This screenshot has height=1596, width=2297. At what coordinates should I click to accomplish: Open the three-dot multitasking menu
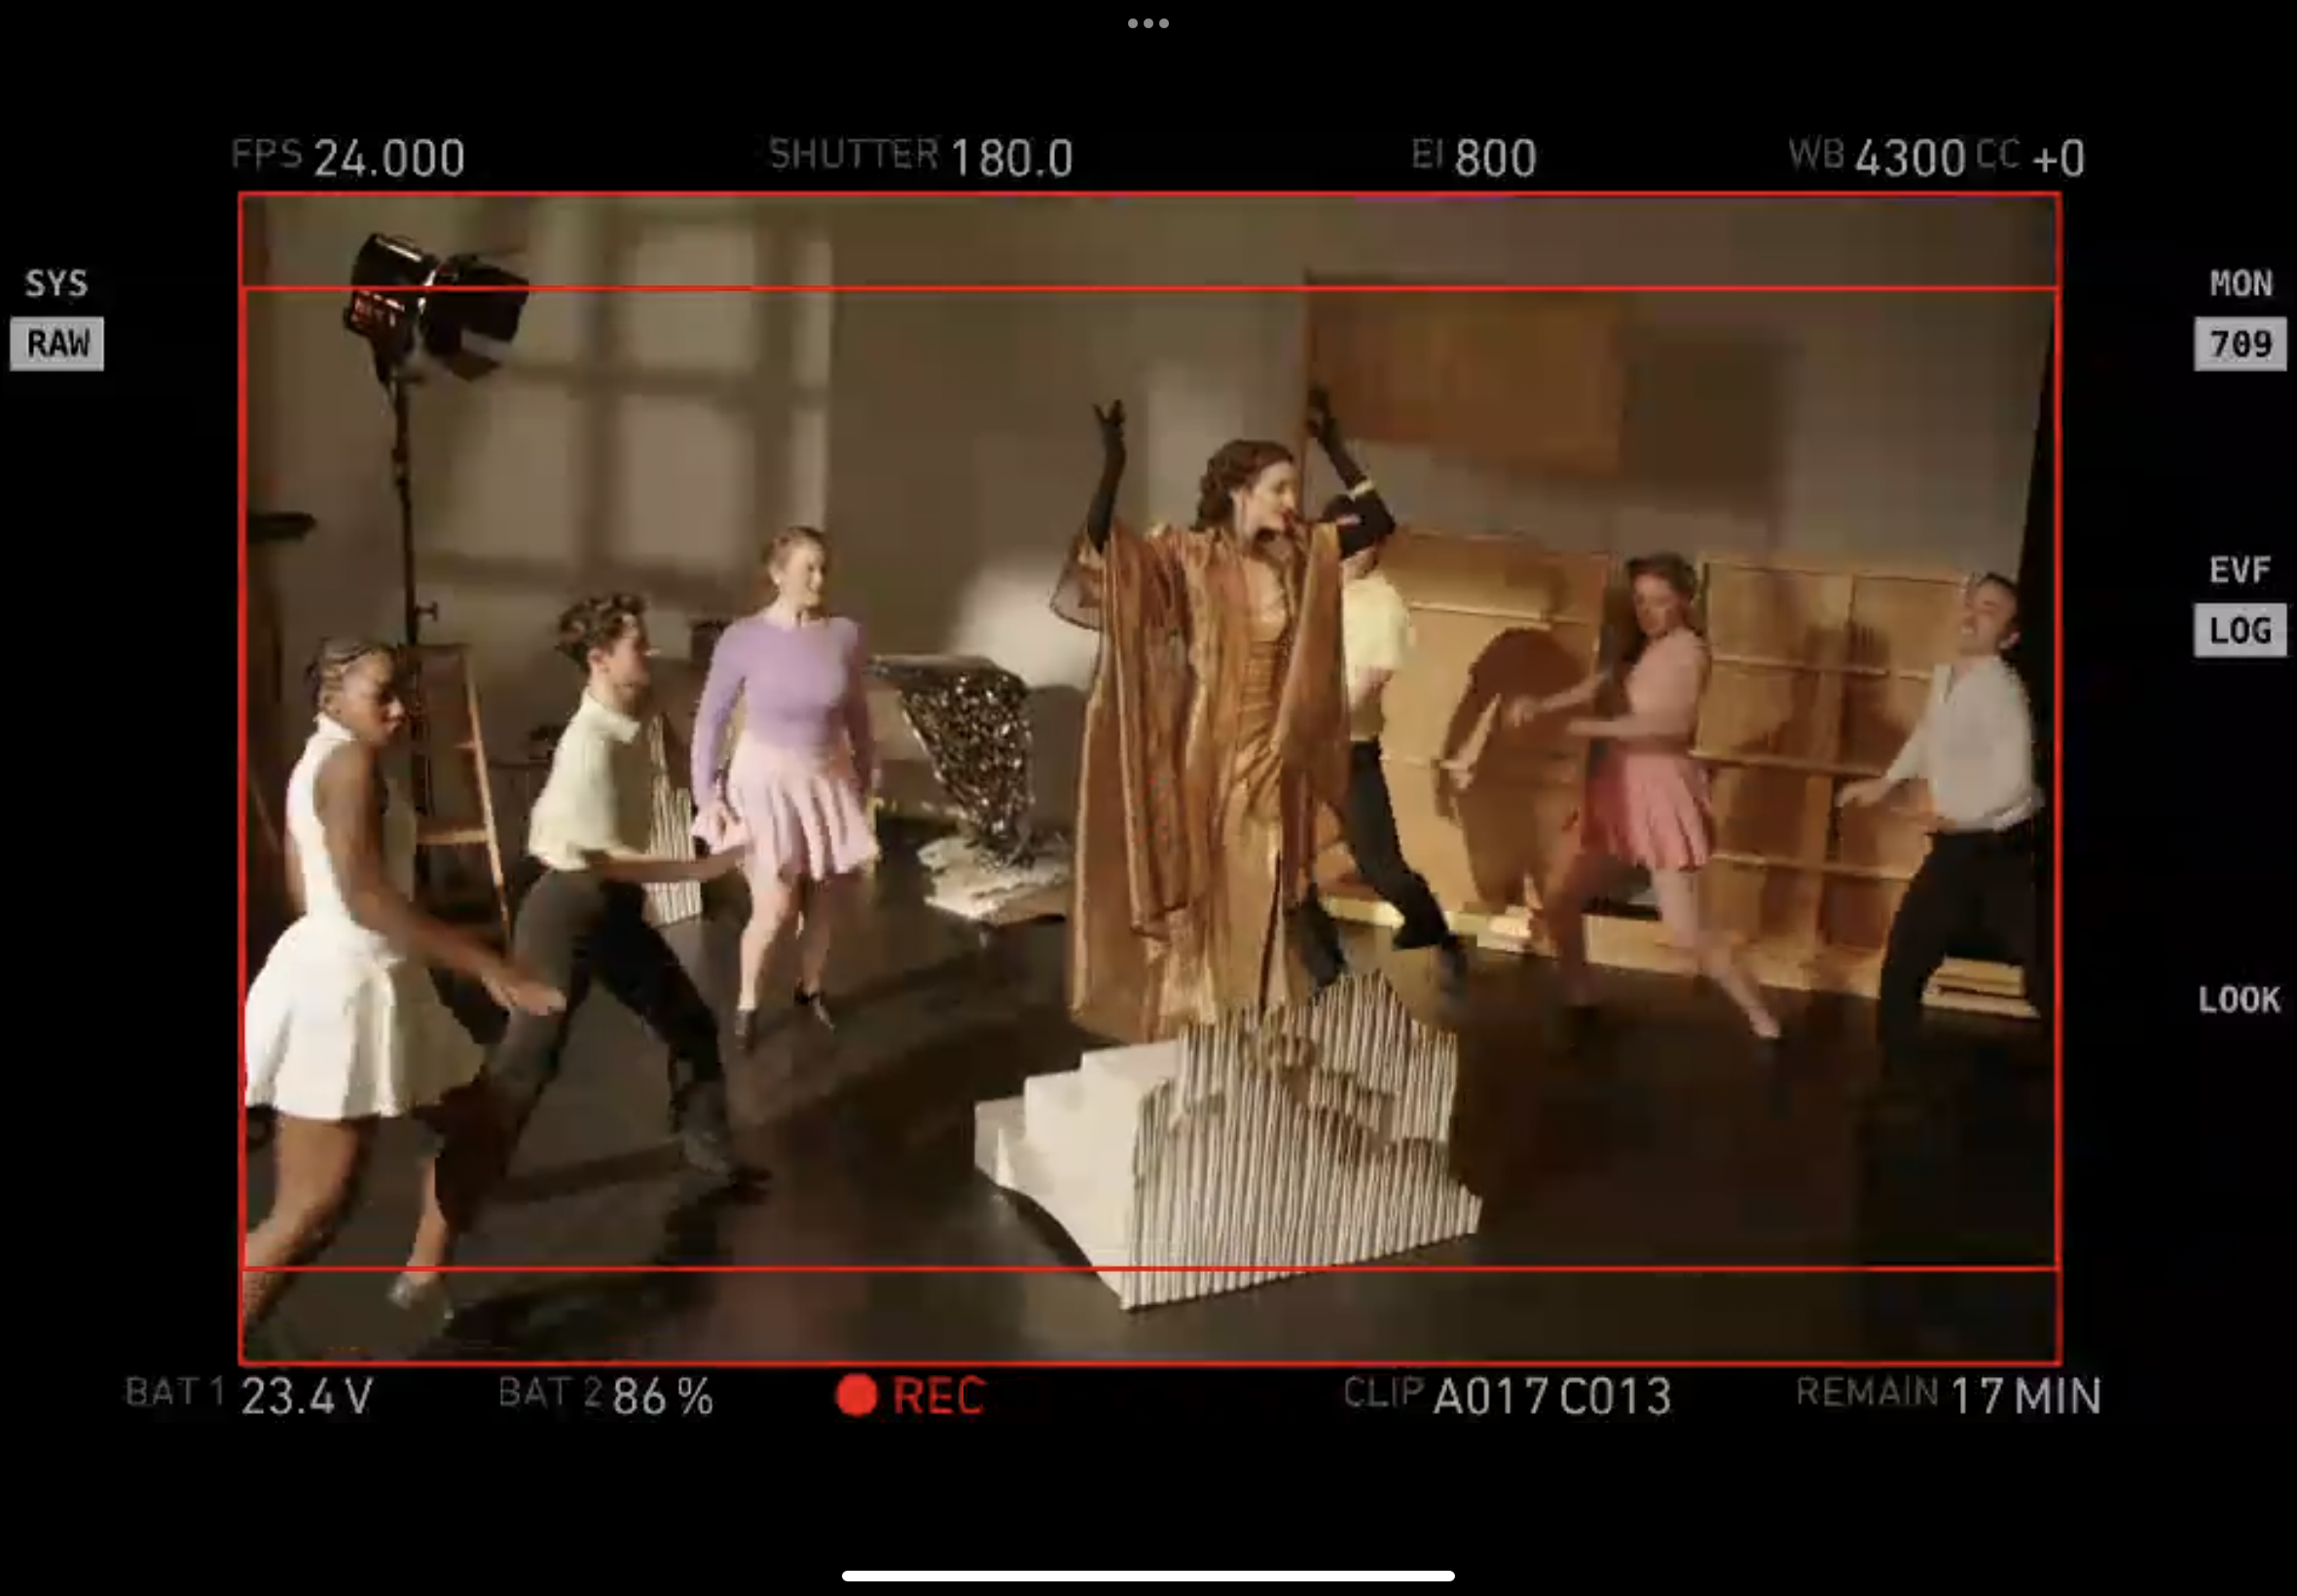[x=1148, y=23]
